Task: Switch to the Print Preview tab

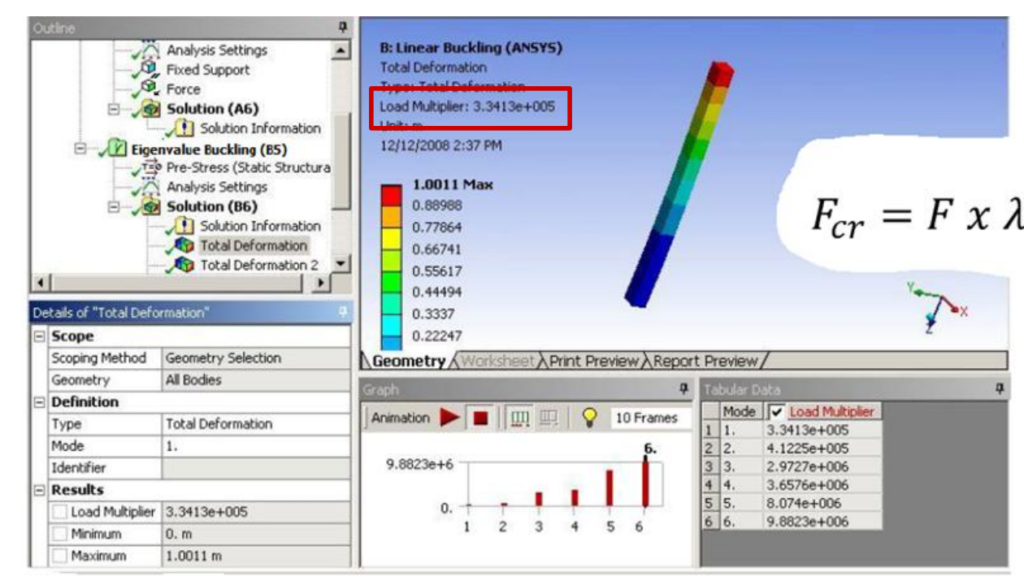Action: click(593, 361)
